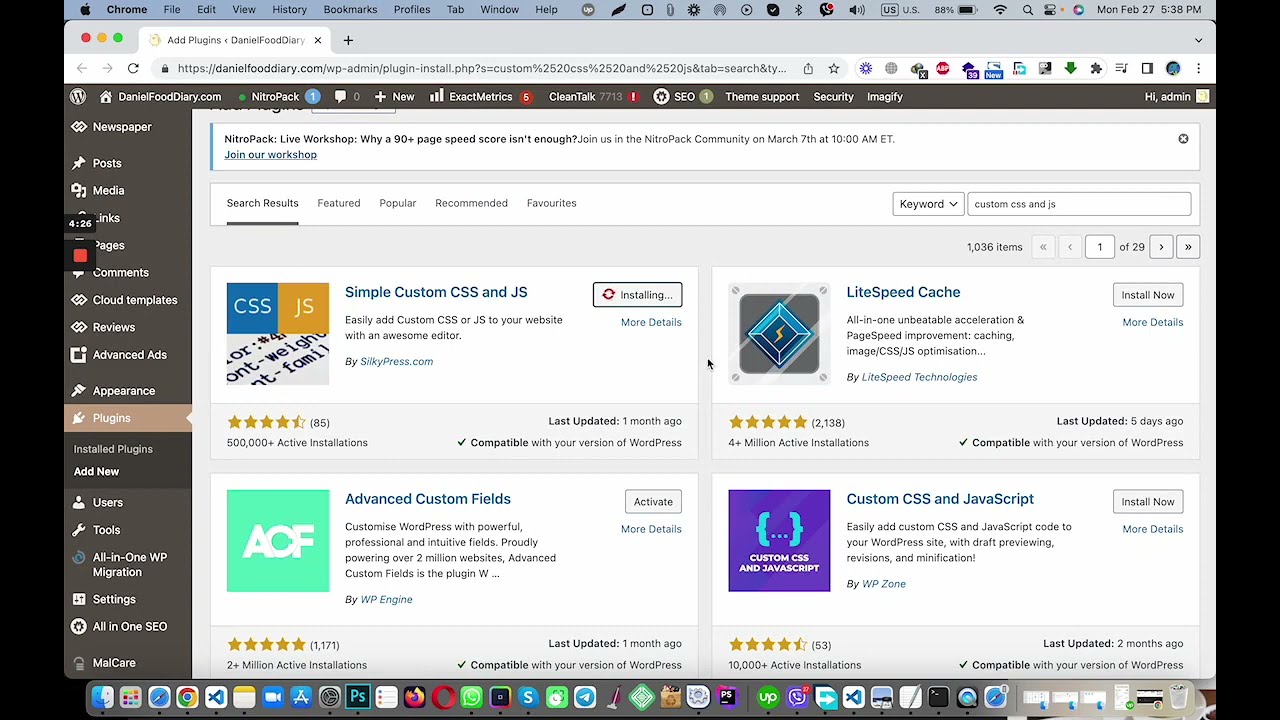Open Posts in the admin sidebar
The width and height of the screenshot is (1280, 720).
(x=107, y=163)
